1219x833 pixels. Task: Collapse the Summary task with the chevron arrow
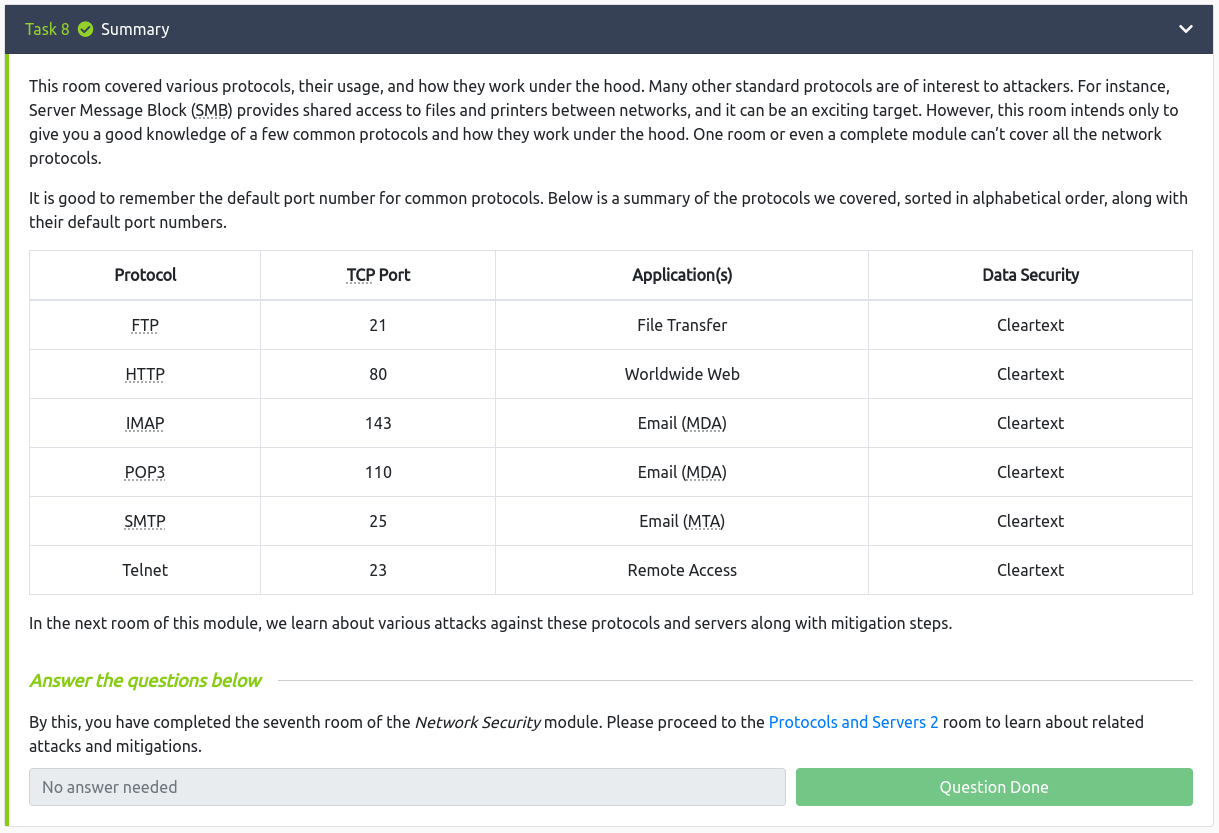(1185, 29)
